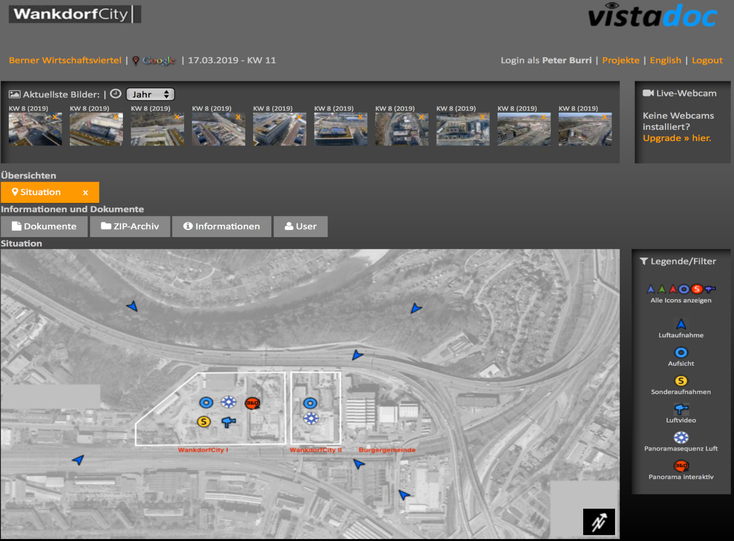Viewport: 734px width, 541px height.
Task: Open the Google maps link
Action: [154, 60]
